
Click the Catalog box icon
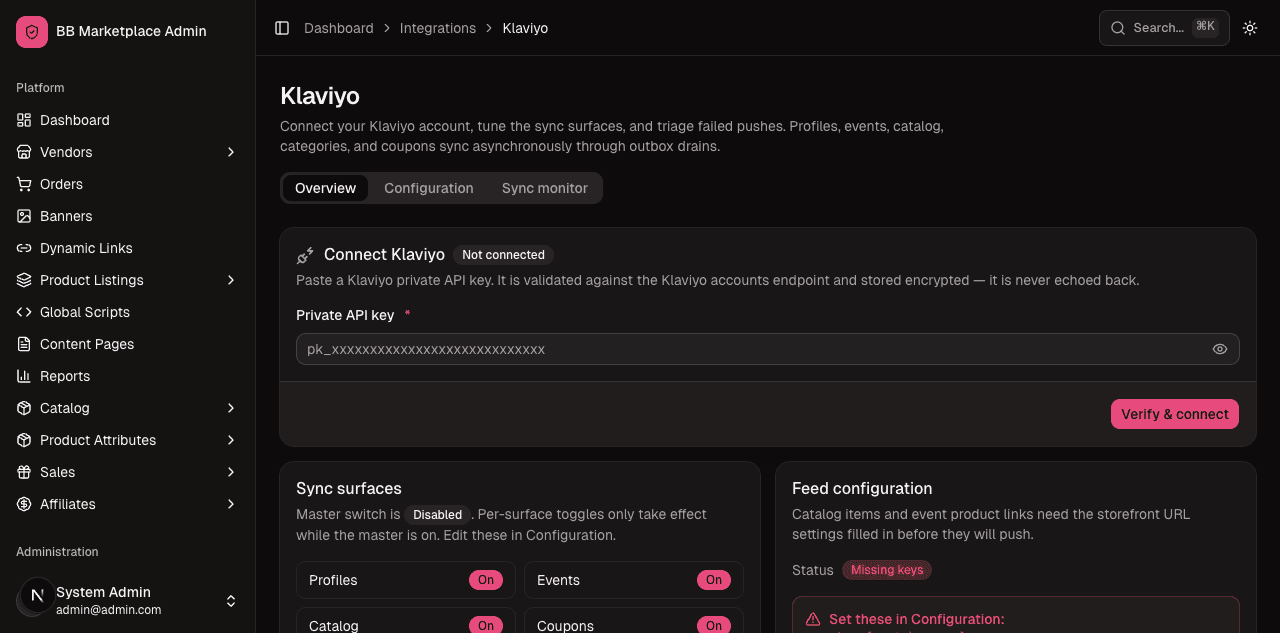[24, 408]
